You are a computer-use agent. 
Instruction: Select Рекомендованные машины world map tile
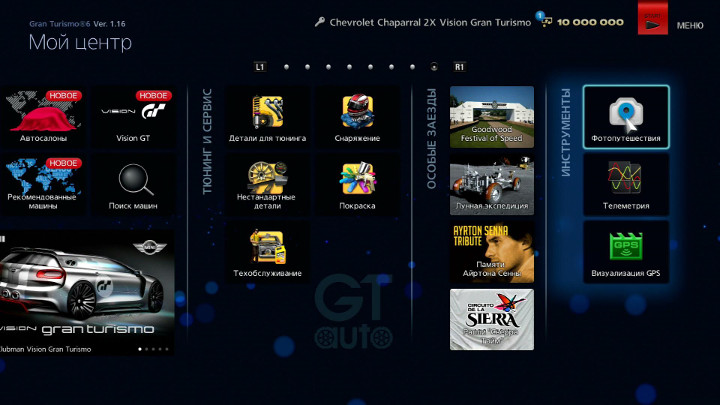tap(43, 184)
